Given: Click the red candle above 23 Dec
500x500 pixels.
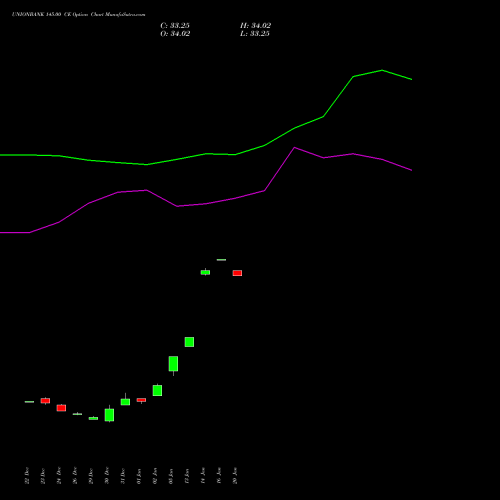Looking at the screenshot, I should click(x=45, y=401).
